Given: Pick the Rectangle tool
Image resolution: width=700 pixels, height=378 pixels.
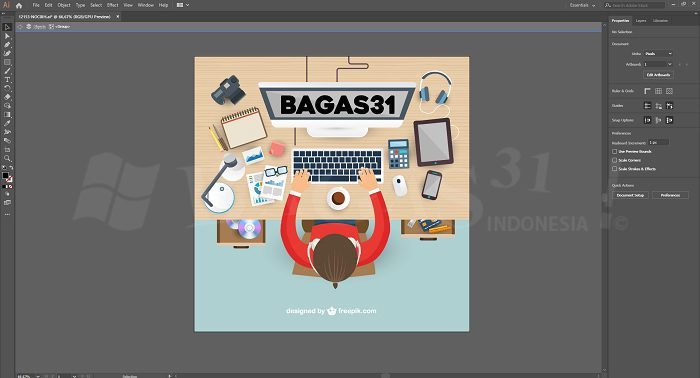Looking at the screenshot, I should pyautogui.click(x=7, y=62).
